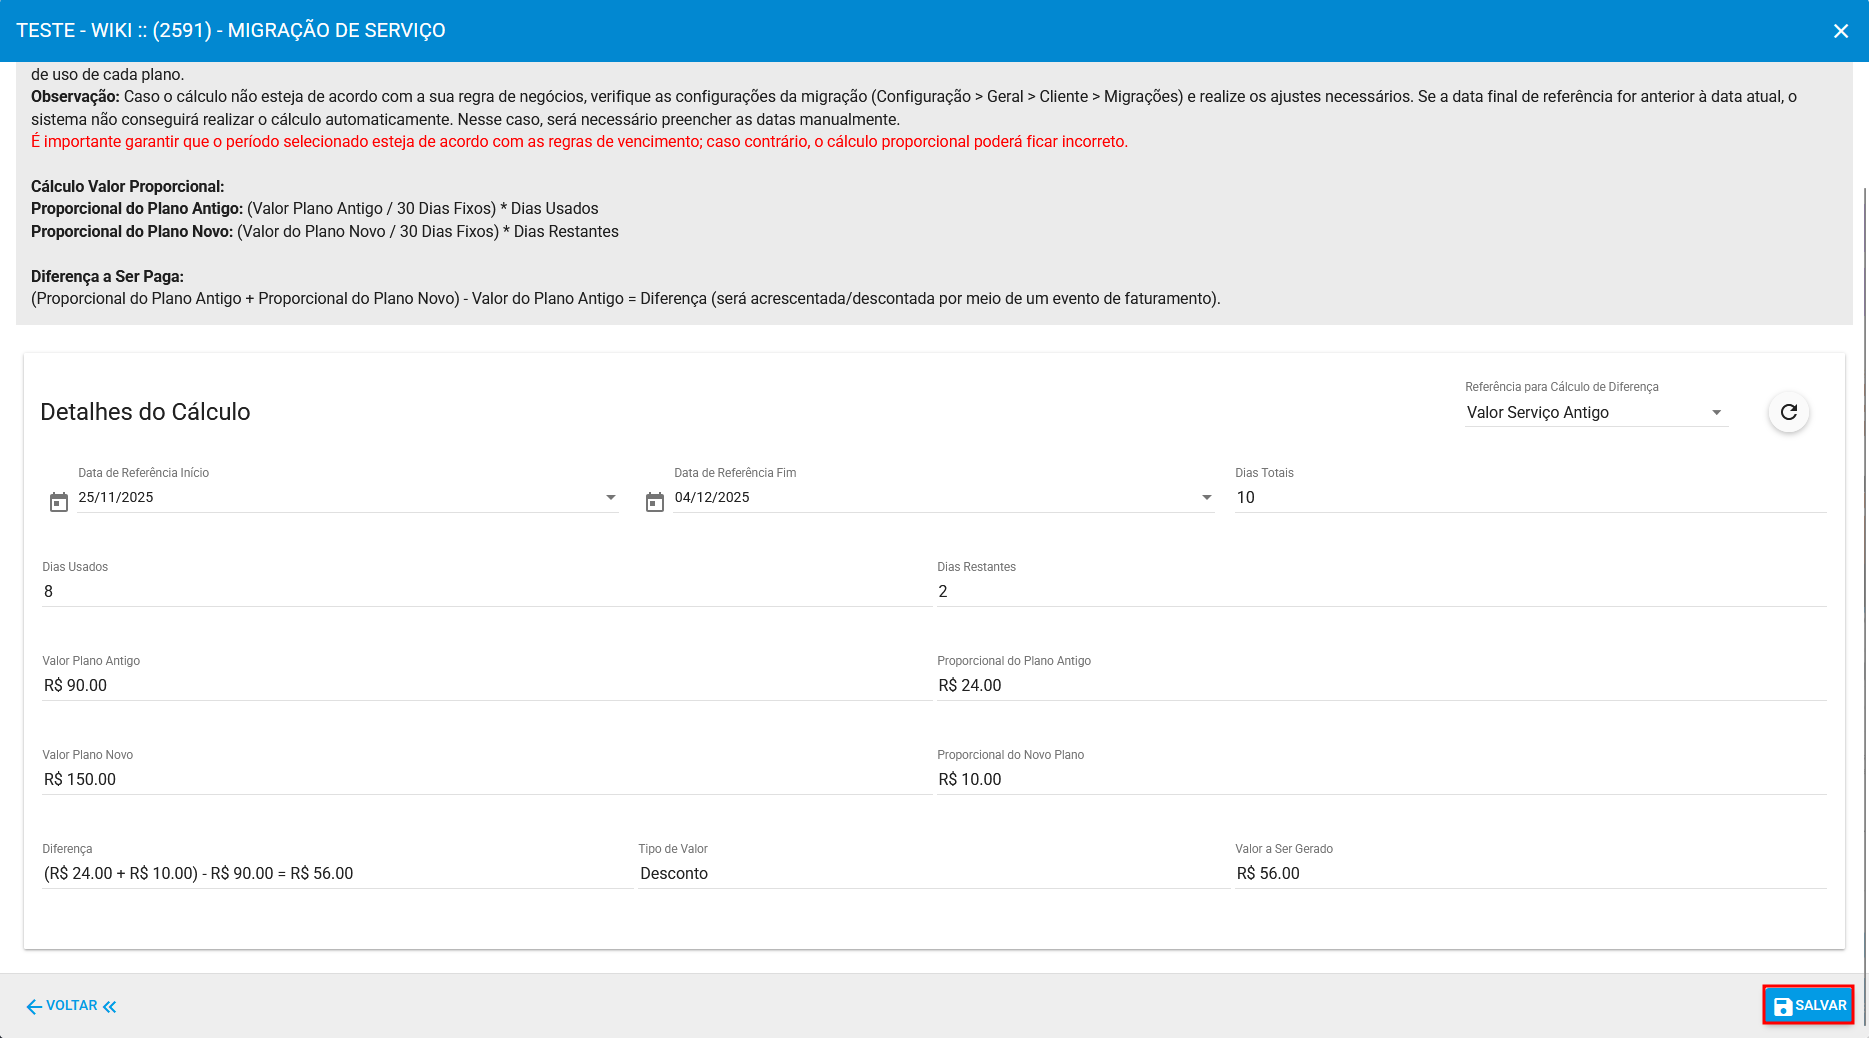Select the Valor Plano Antigo field
1869x1038 pixels.
486,686
